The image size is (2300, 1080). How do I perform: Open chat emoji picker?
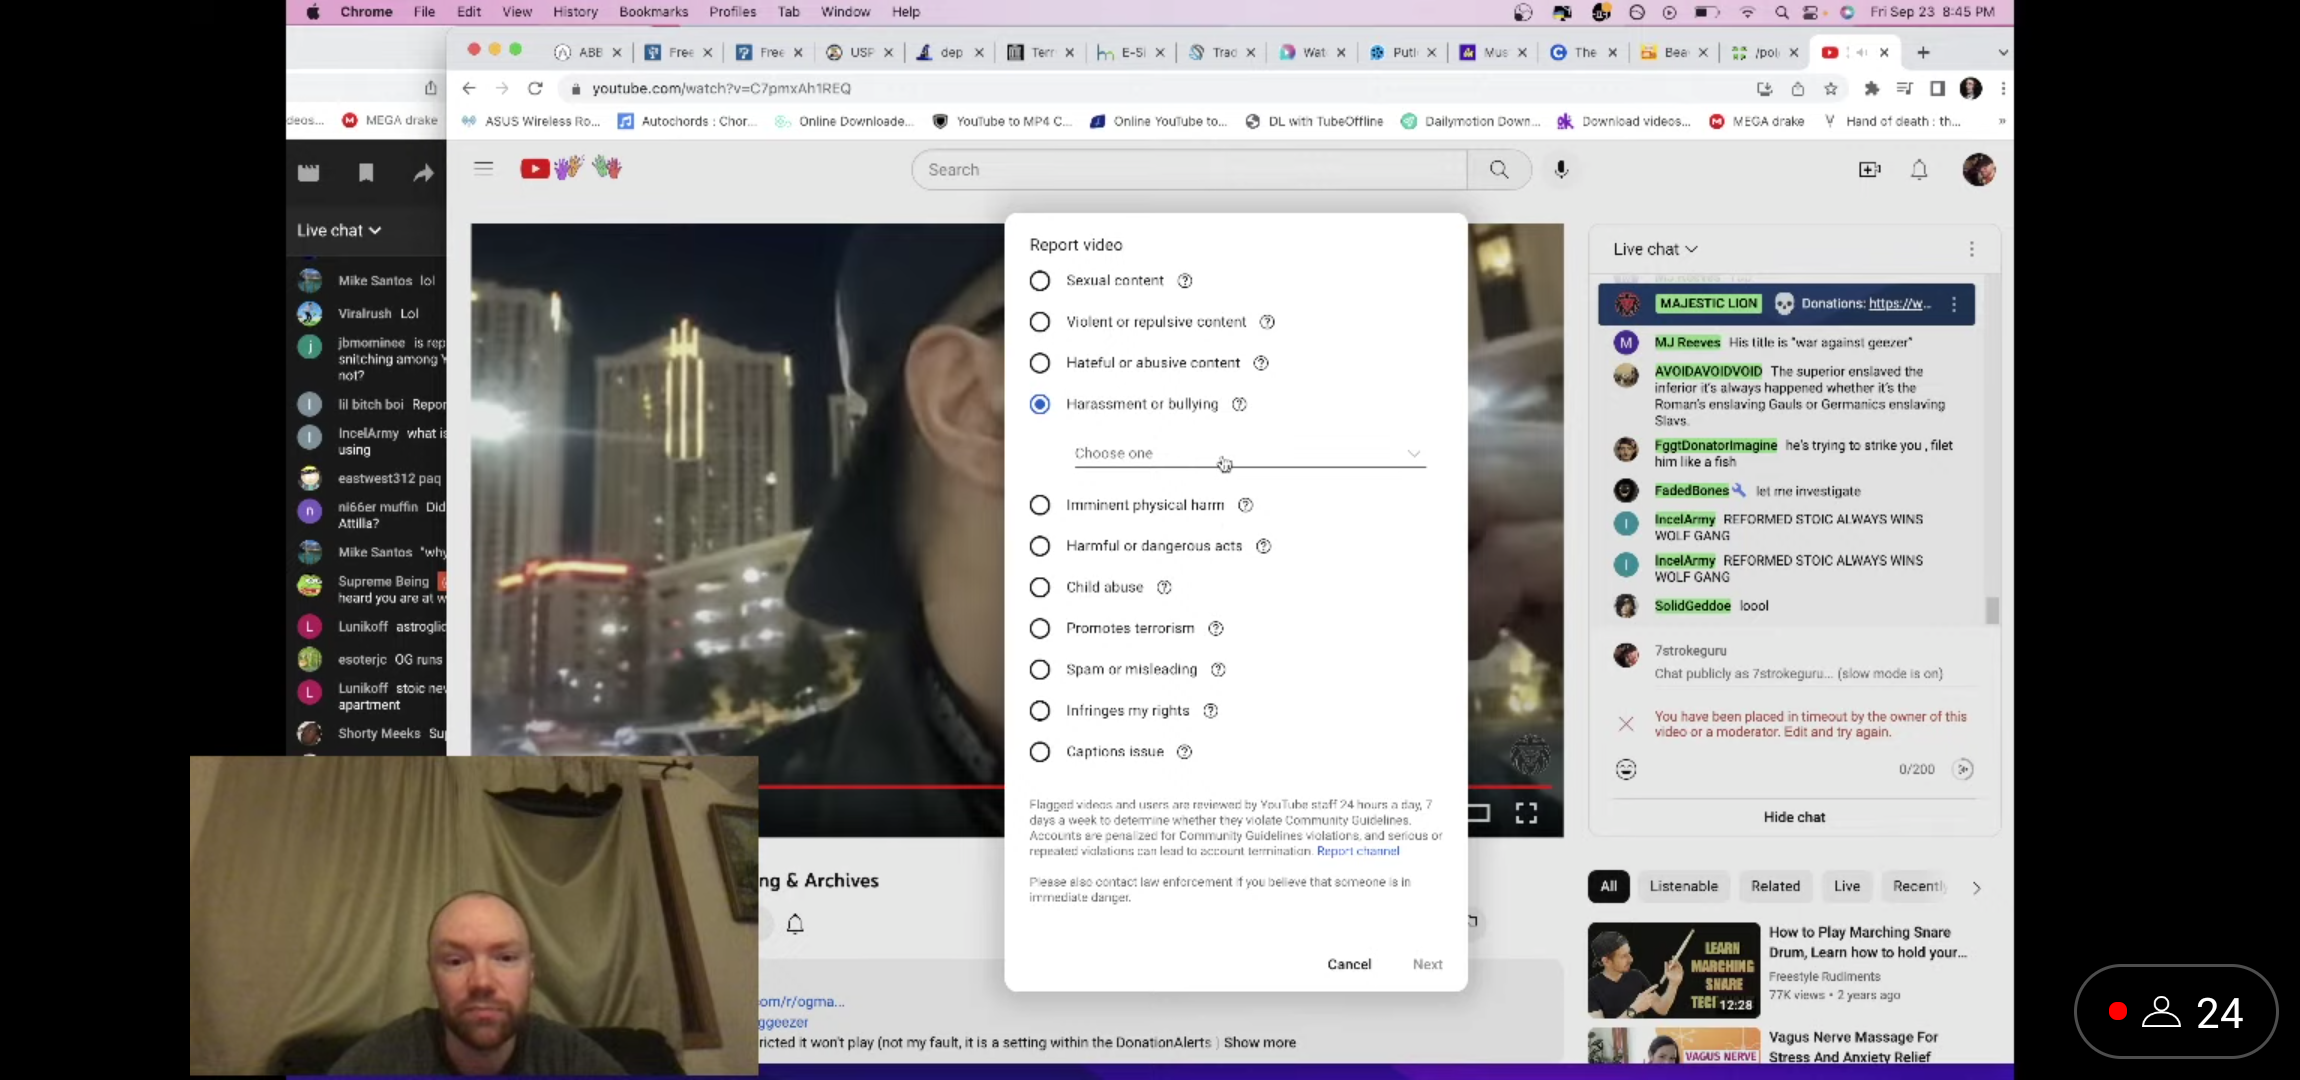tap(1626, 769)
